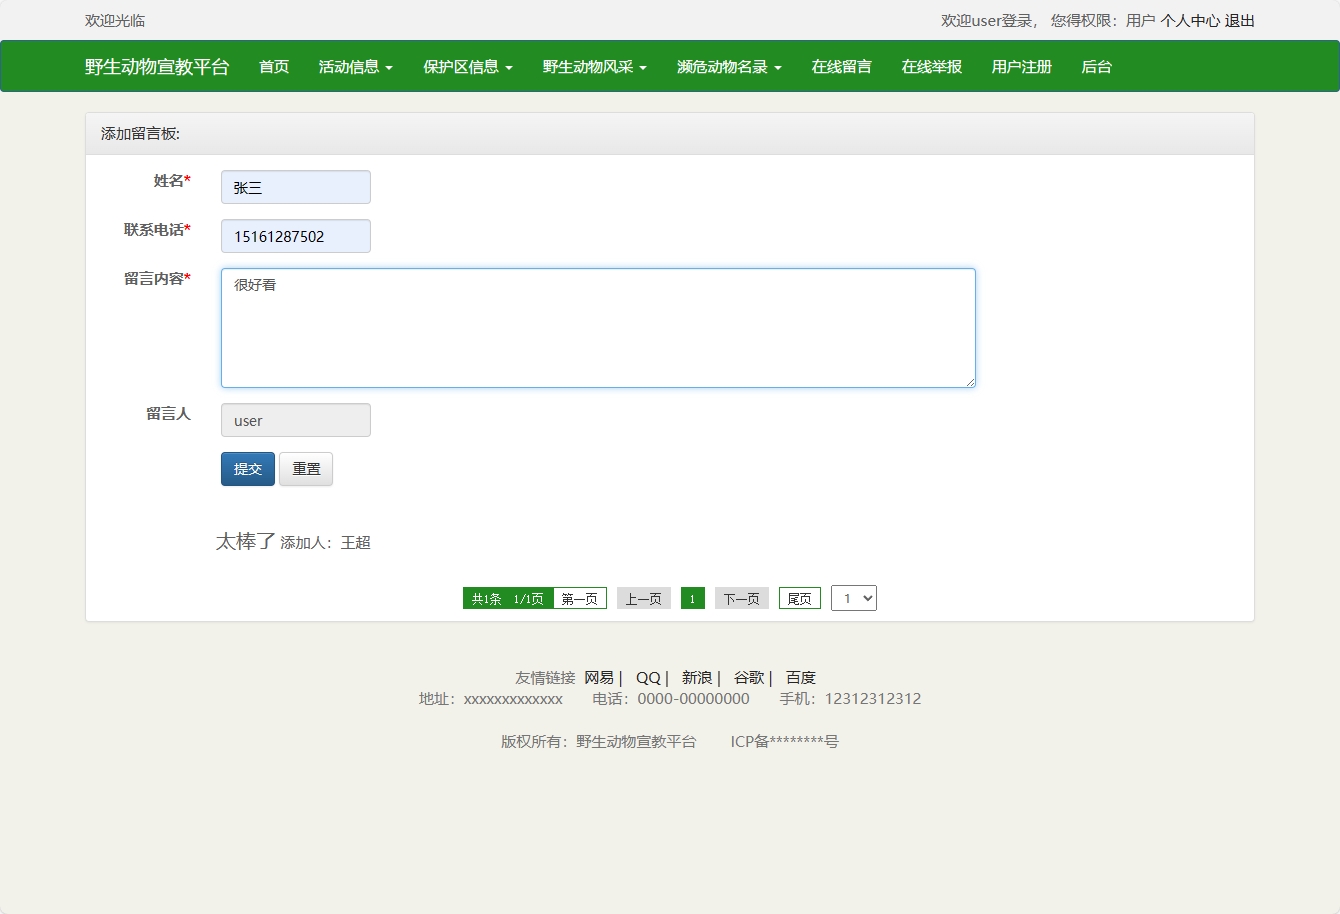Screen dimensions: 1340x914
Task: Navigate to the 首页 menu item
Action: (x=272, y=66)
